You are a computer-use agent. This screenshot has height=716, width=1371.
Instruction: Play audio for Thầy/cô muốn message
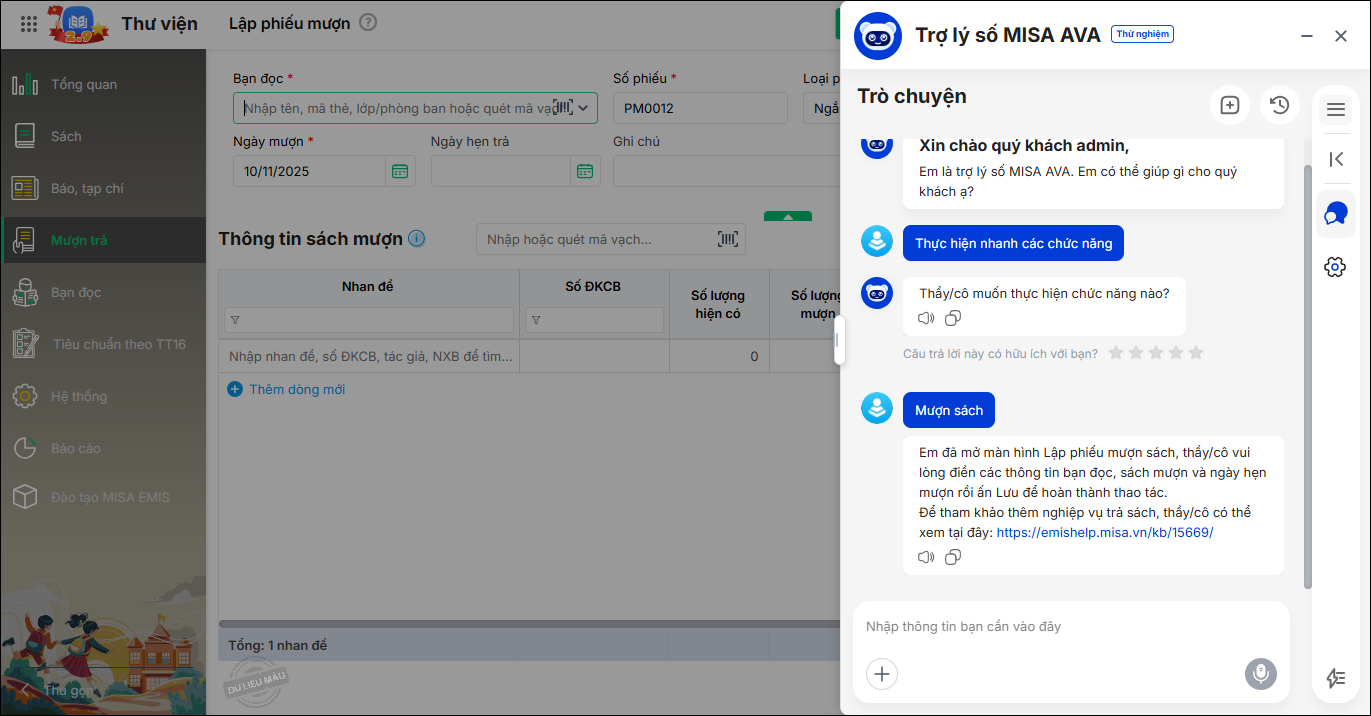(x=926, y=318)
